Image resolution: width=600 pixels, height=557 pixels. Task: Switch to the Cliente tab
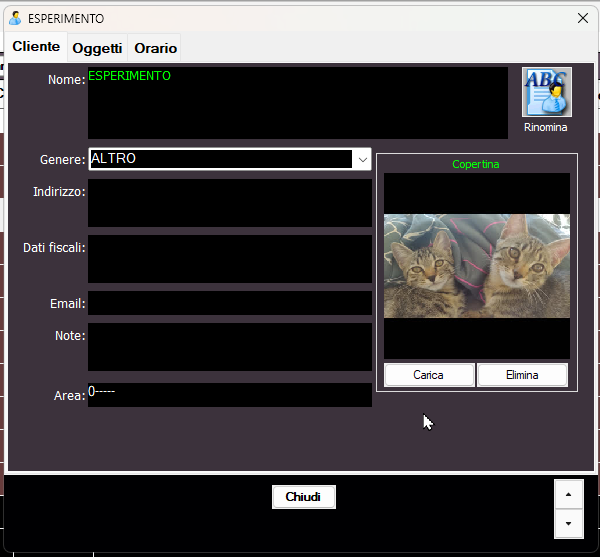click(x=36, y=47)
